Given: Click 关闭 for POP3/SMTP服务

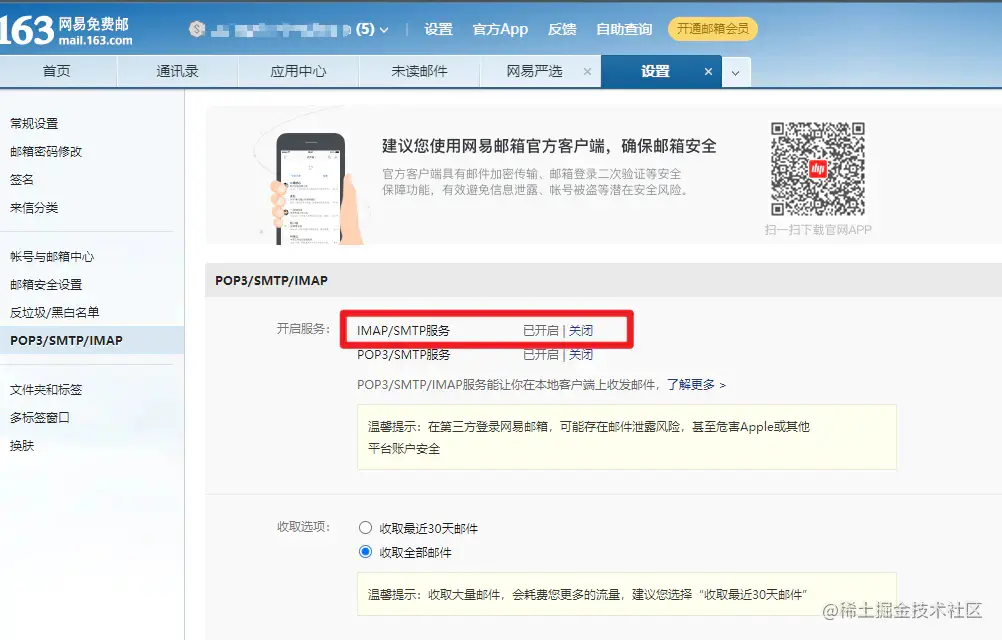Looking at the screenshot, I should (x=581, y=354).
